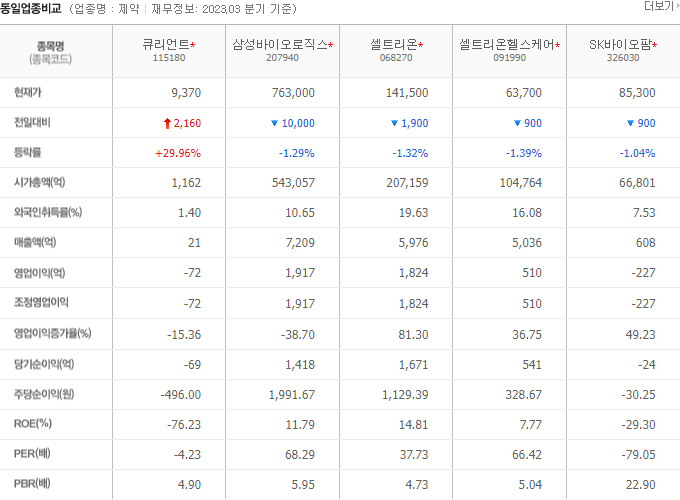The width and height of the screenshot is (680, 500).
Task: Select the 매출액(억) row label
Action: click(x=35, y=242)
